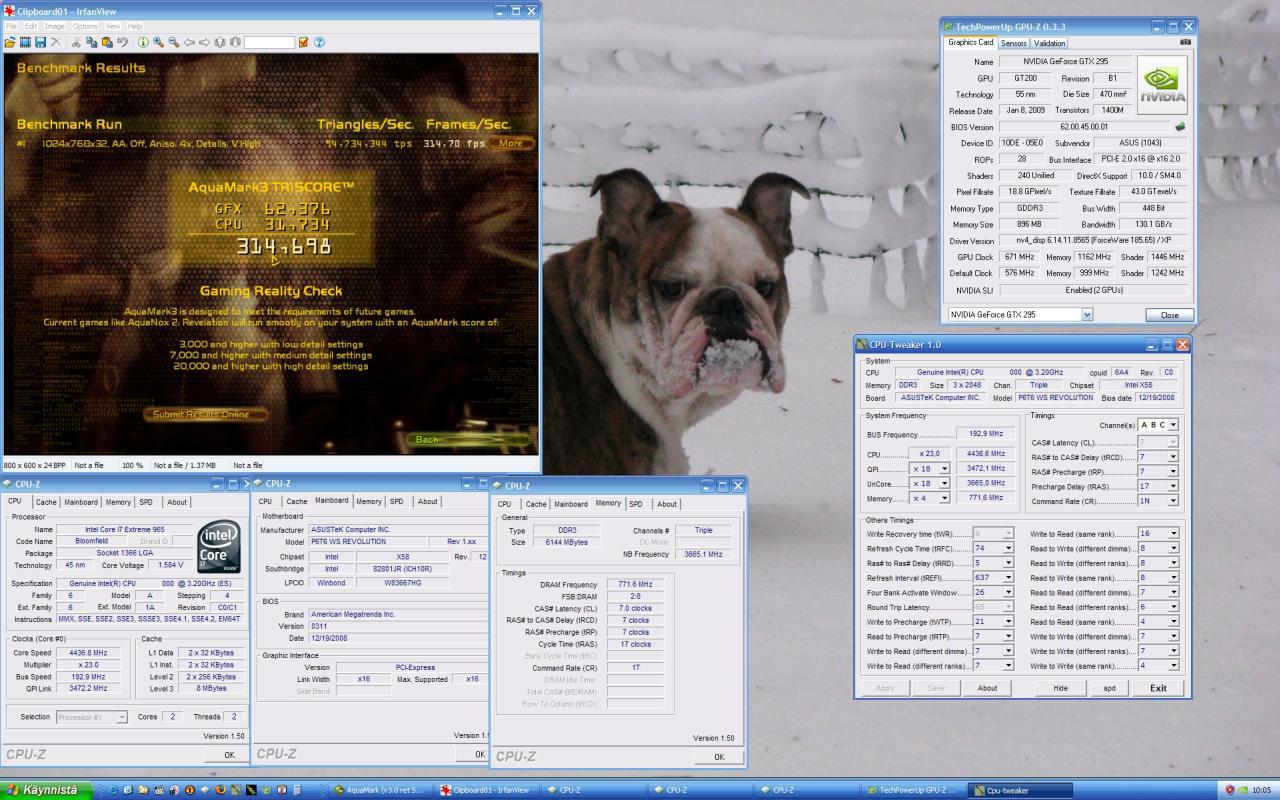
Task: Click the antivirus shield icon in system tray
Action: tap(1230, 789)
